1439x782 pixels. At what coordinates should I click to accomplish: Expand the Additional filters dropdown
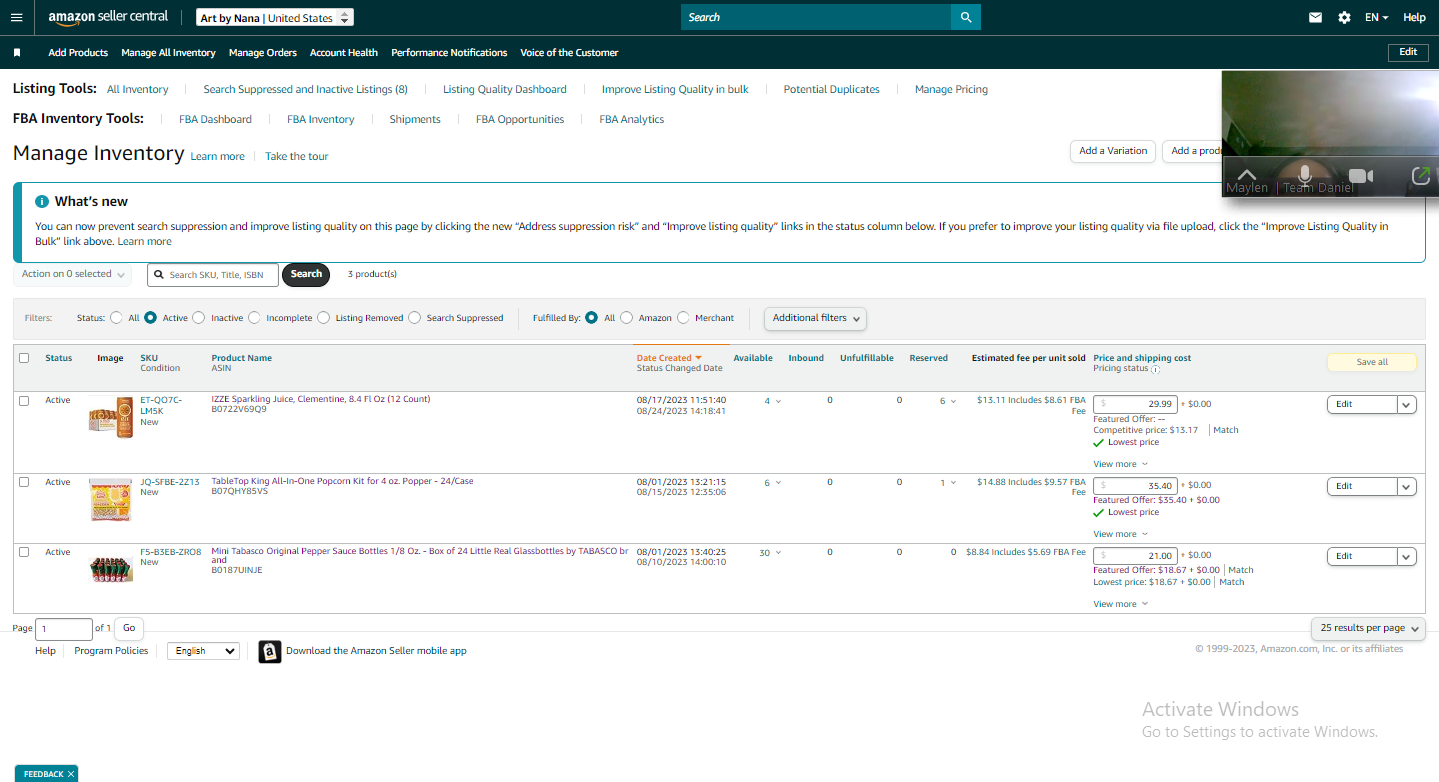tap(815, 318)
